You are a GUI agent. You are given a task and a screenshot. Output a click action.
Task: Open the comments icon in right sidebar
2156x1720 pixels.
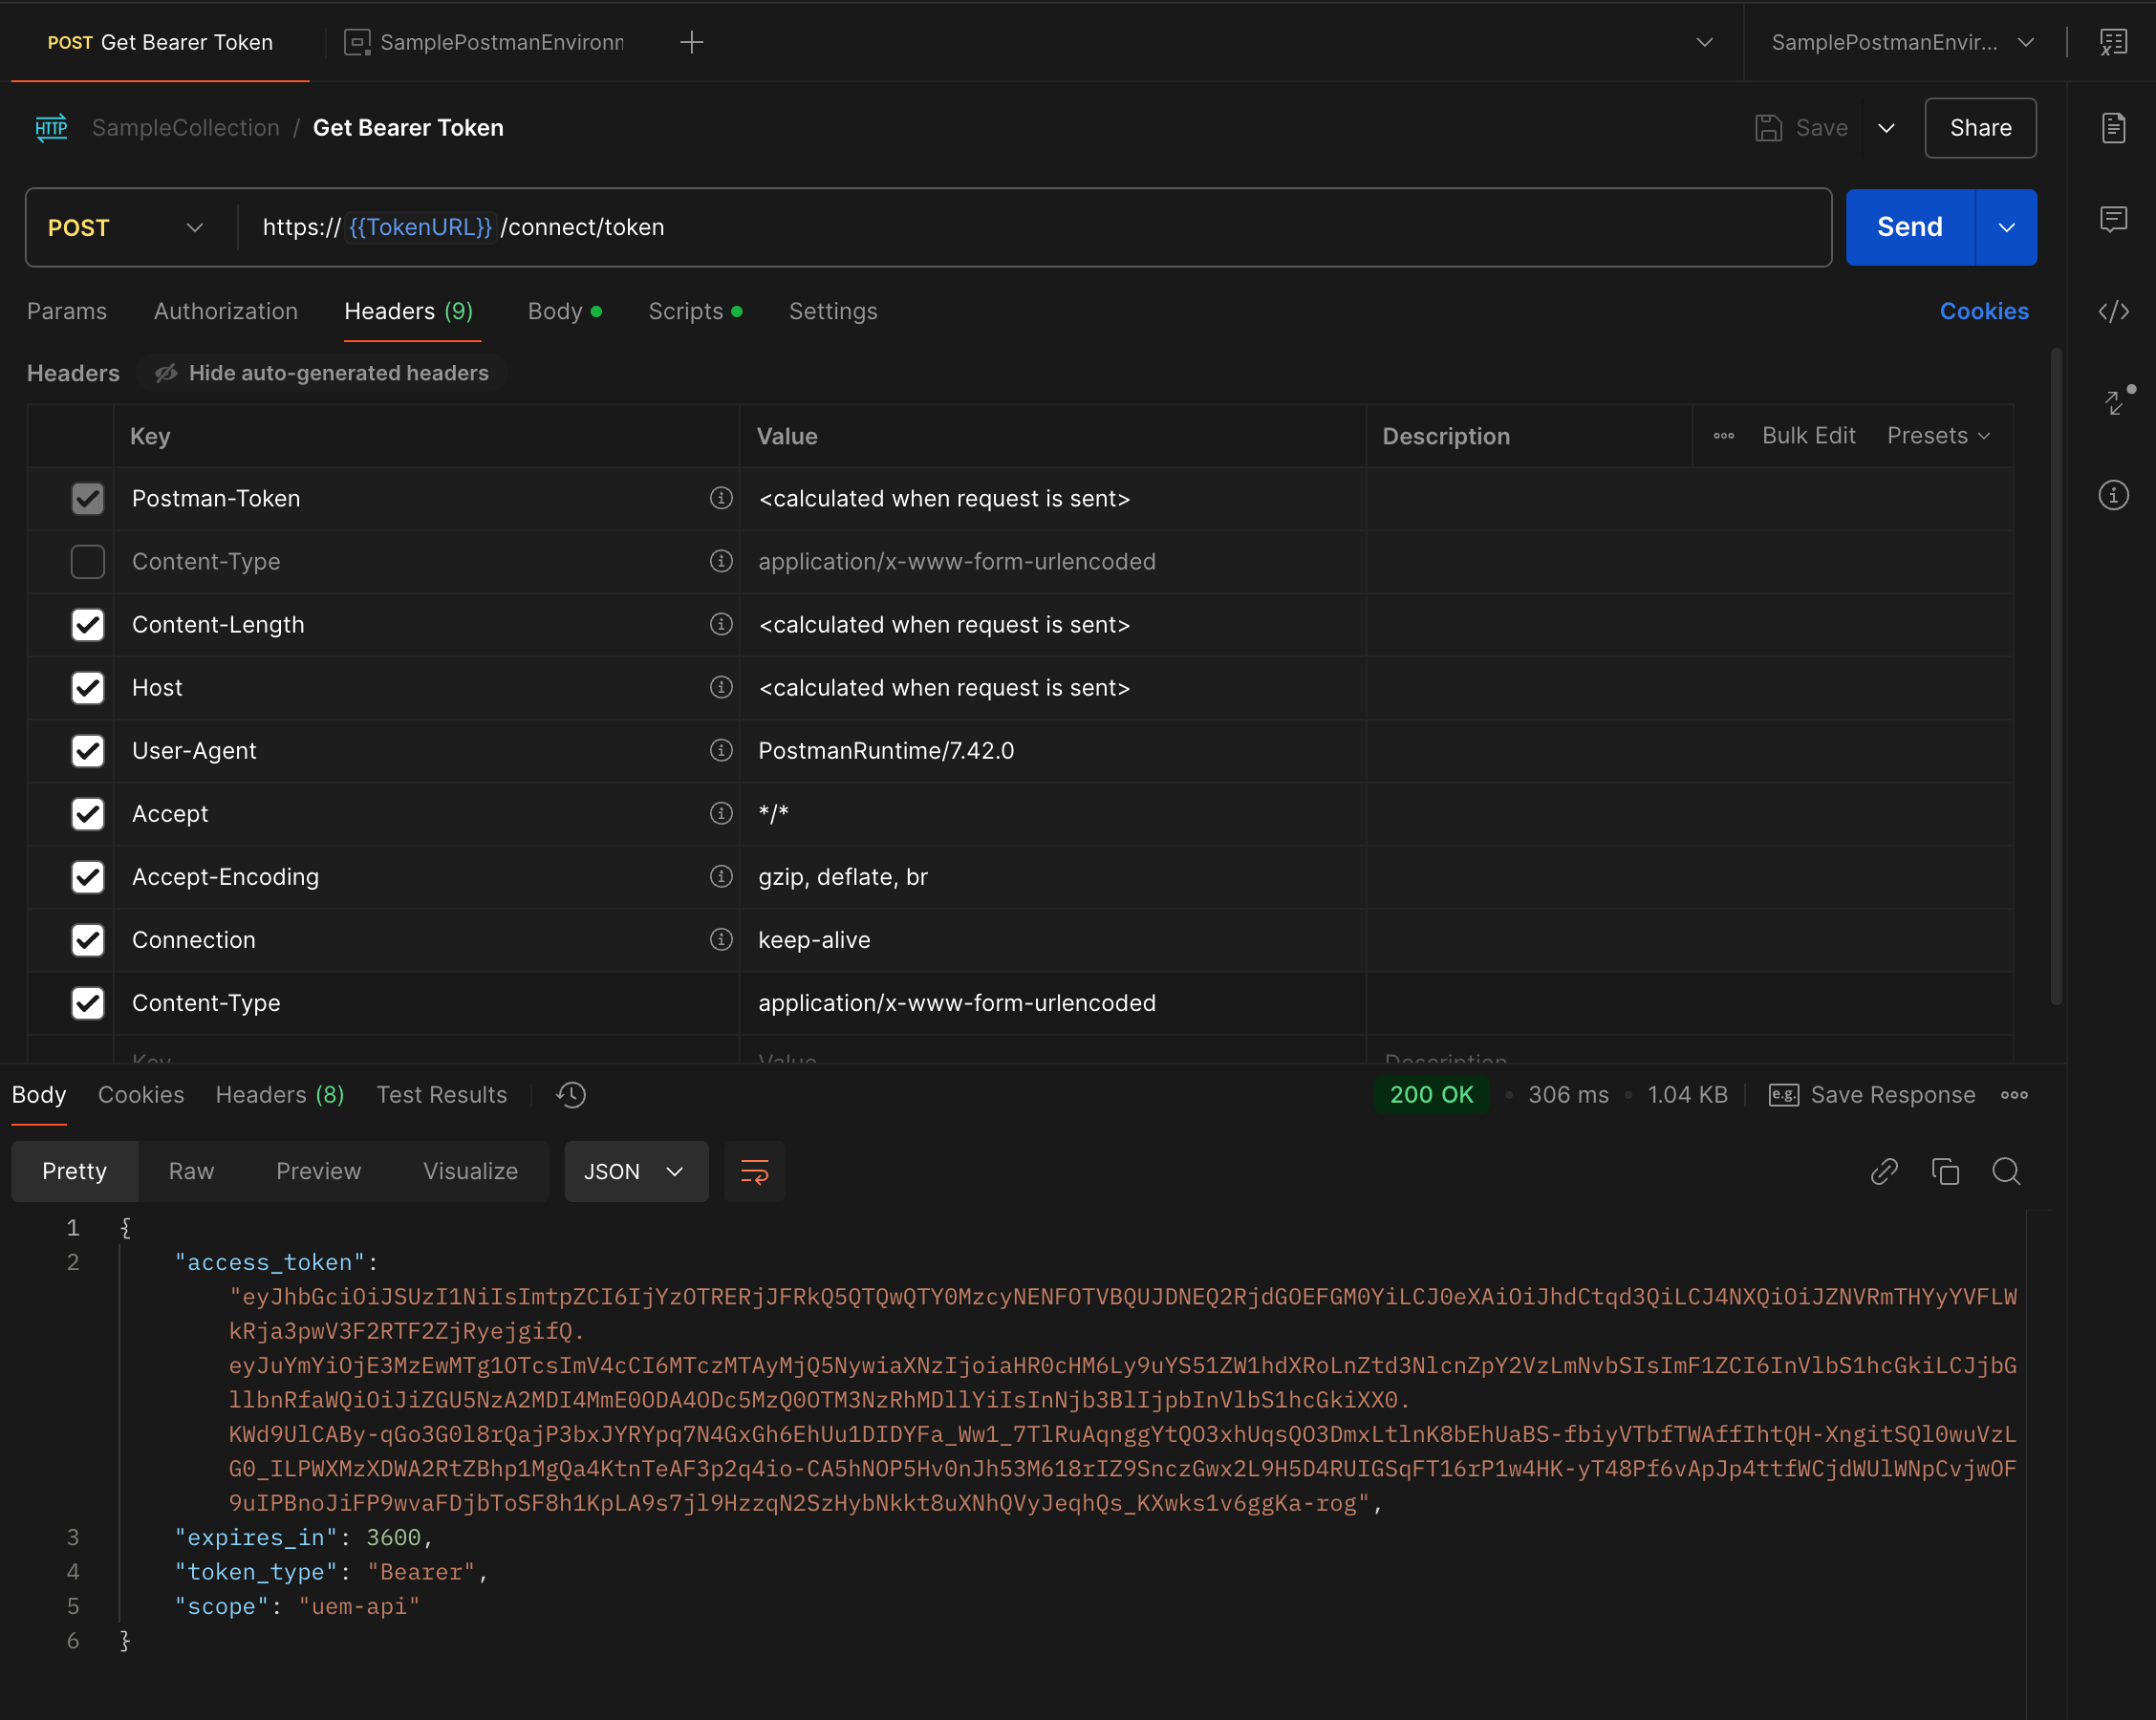pyautogui.click(x=2113, y=219)
